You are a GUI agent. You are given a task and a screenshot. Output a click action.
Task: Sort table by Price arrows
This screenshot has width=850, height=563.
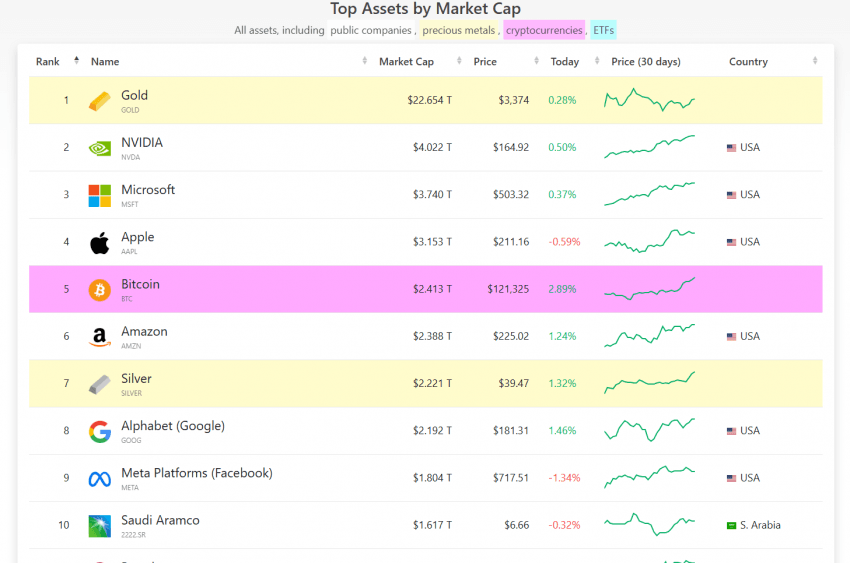(x=536, y=61)
